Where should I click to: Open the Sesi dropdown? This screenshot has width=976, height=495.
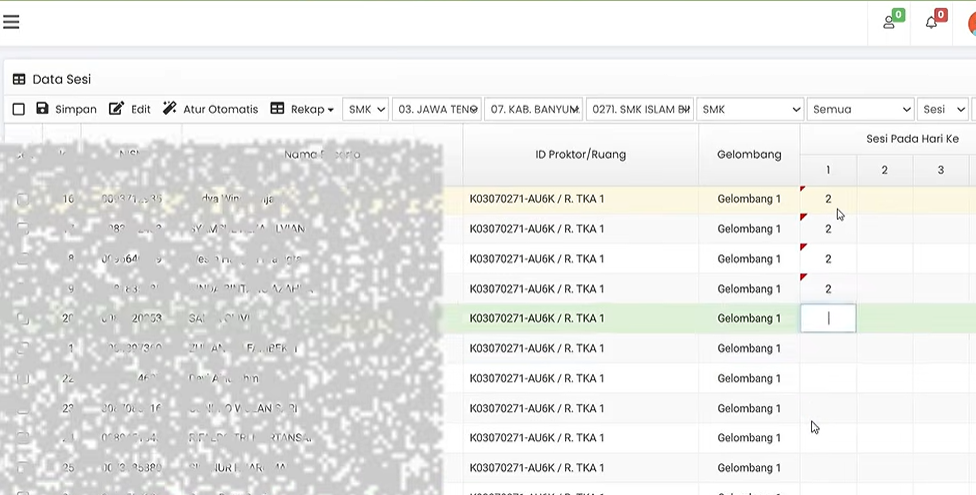(x=942, y=109)
